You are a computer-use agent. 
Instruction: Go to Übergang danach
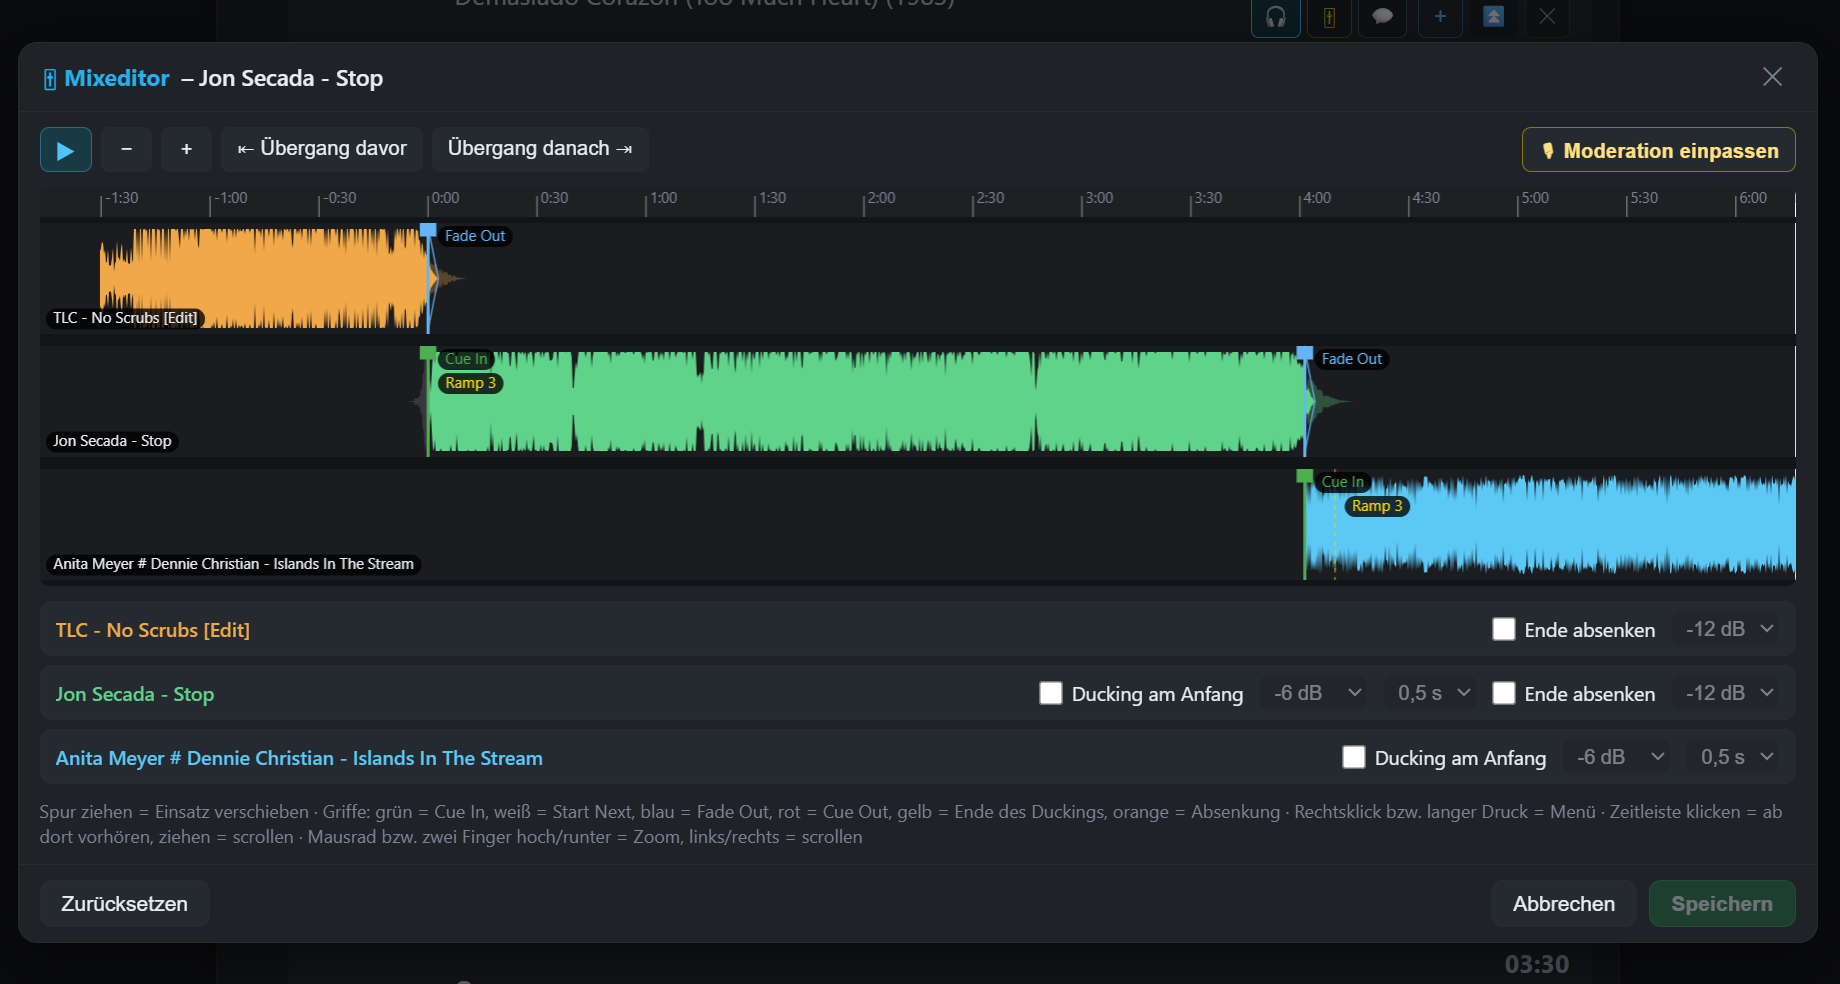(x=540, y=149)
